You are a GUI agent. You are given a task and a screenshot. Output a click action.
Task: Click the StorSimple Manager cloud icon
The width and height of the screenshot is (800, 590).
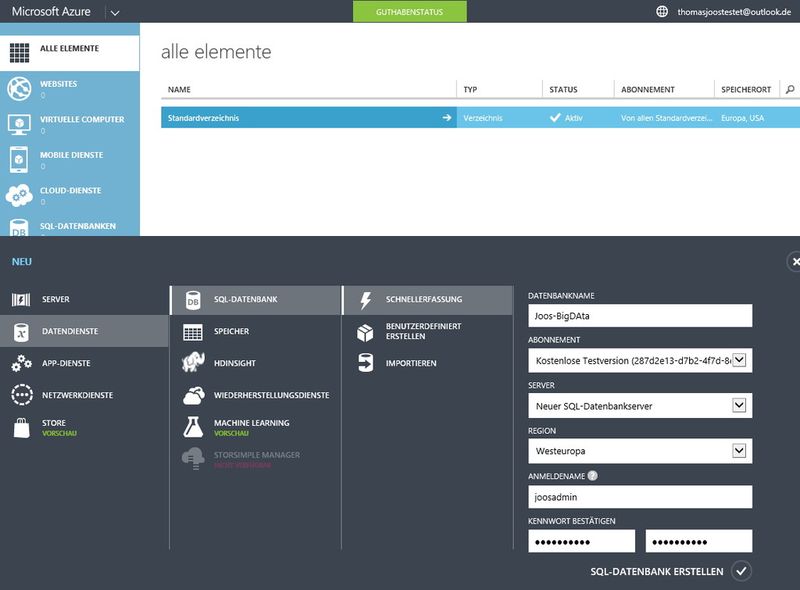pyautogui.click(x=193, y=458)
